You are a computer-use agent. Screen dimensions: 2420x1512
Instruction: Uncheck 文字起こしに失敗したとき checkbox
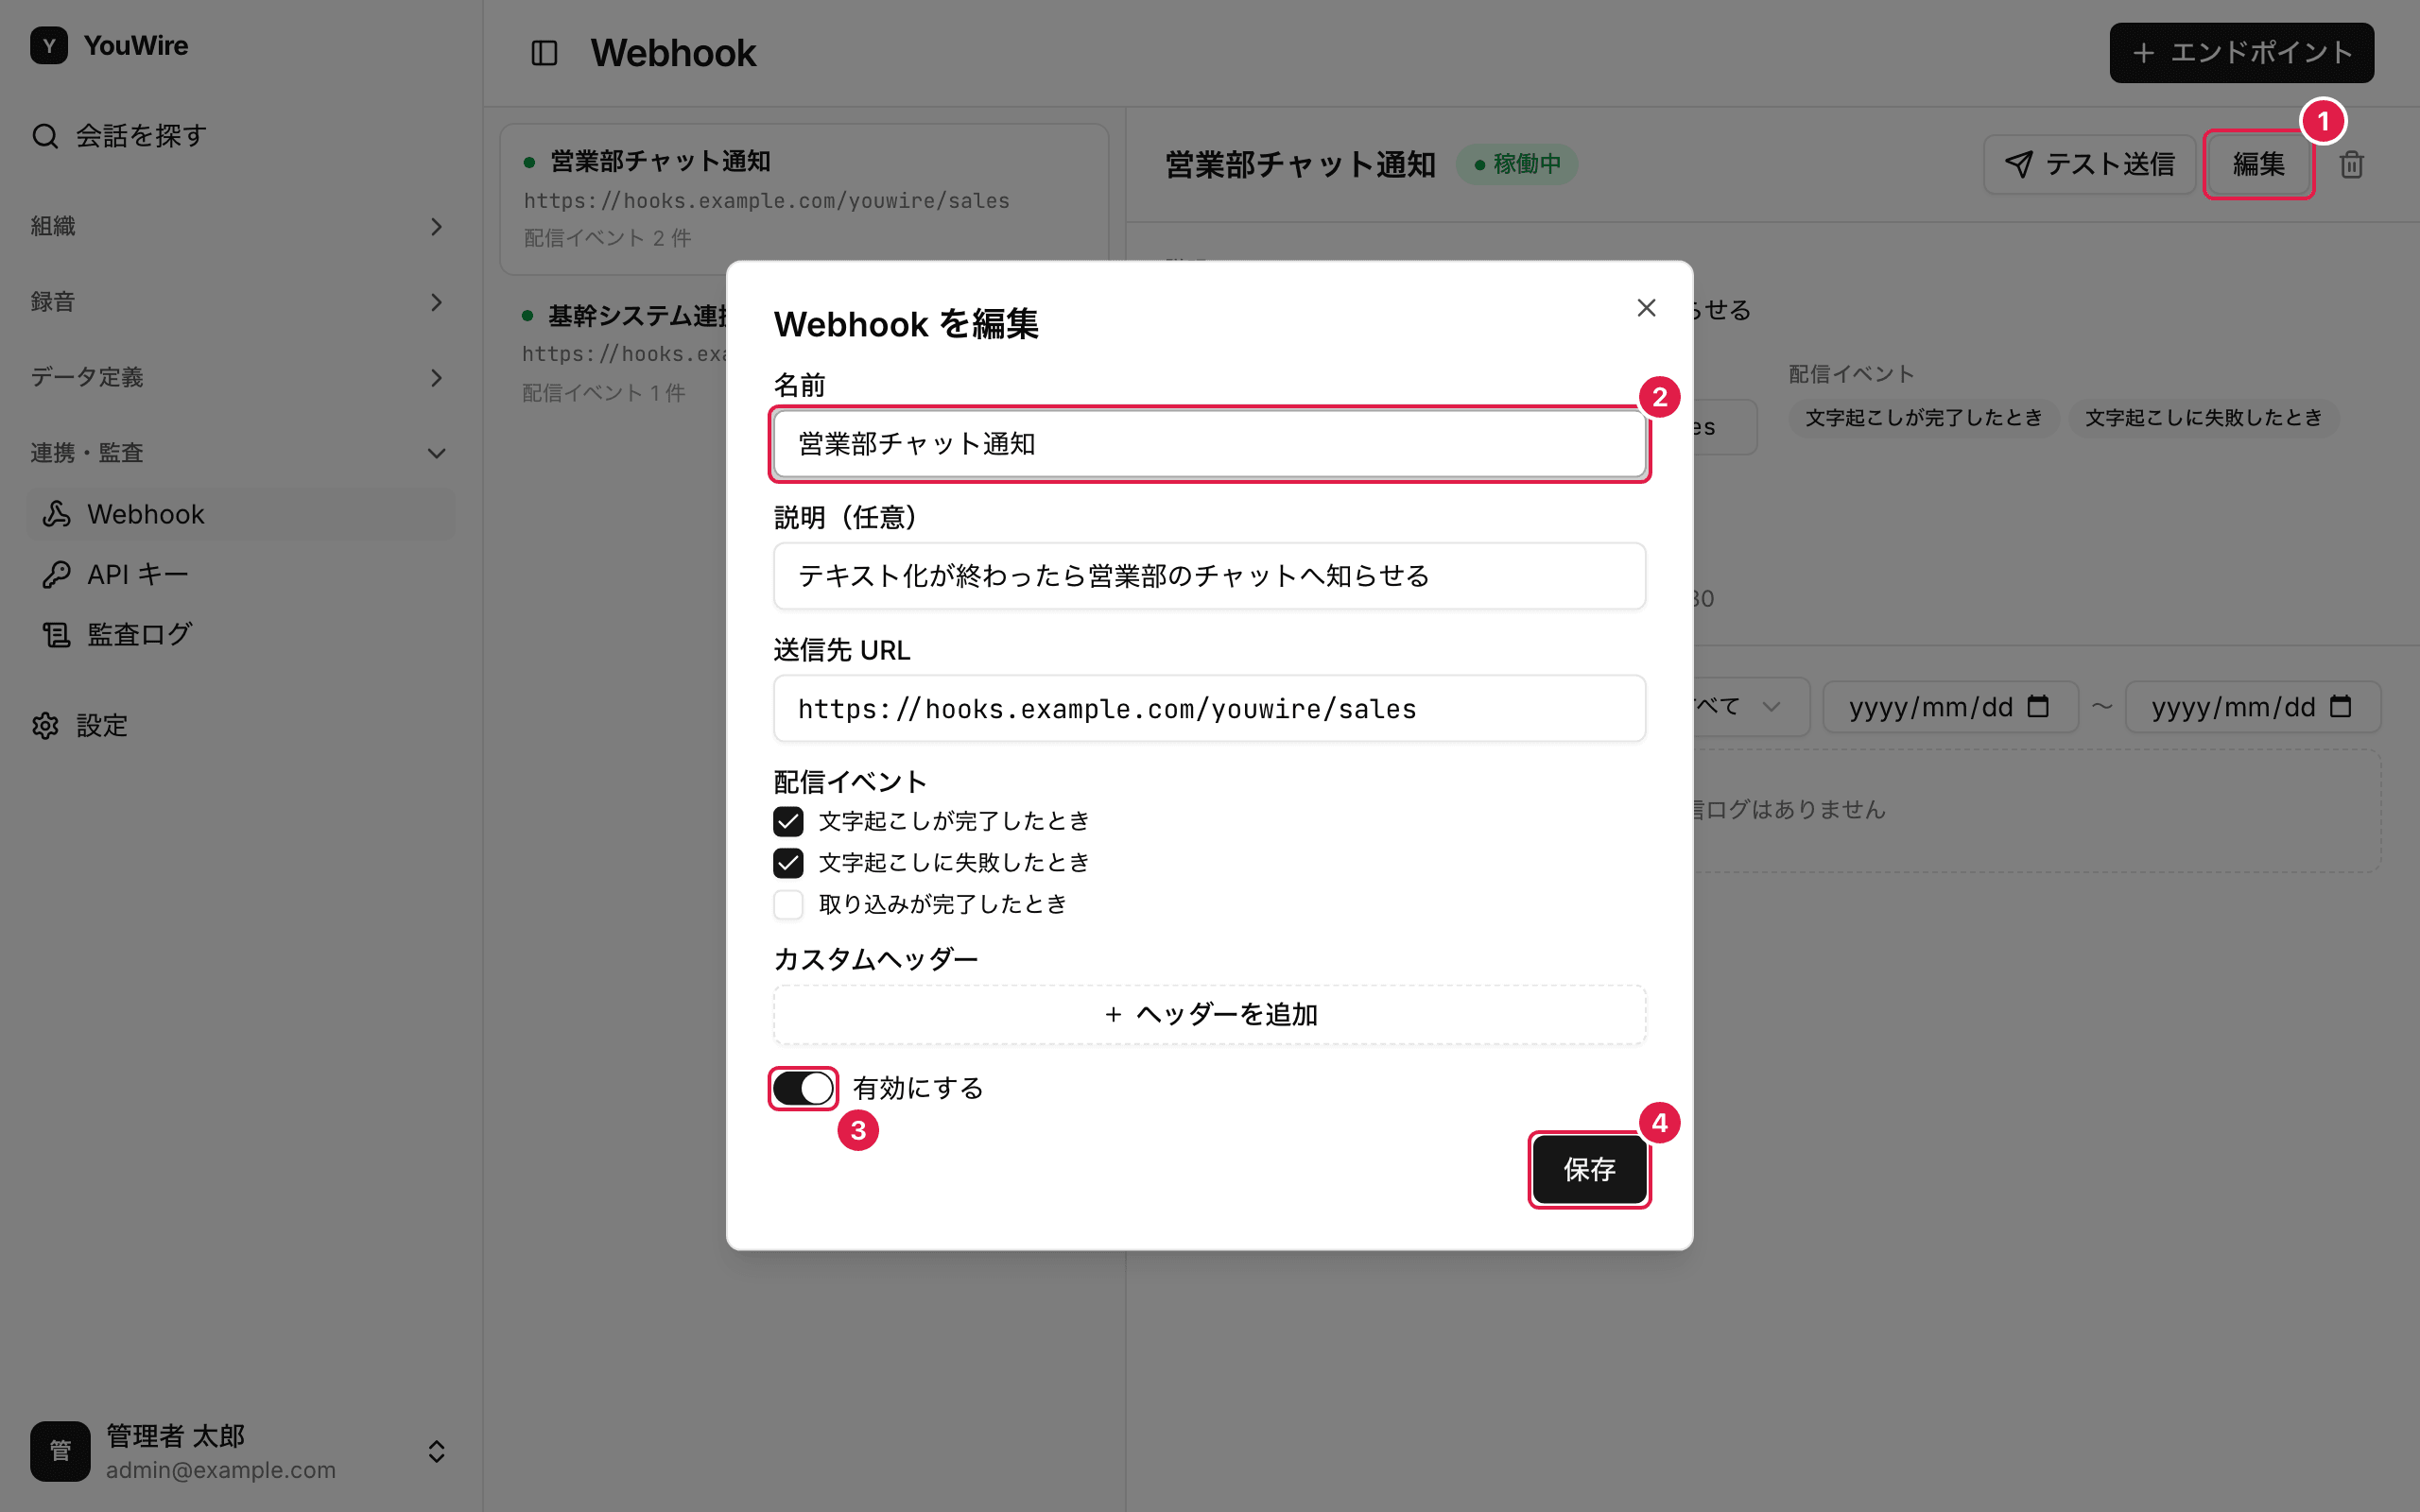[788, 862]
